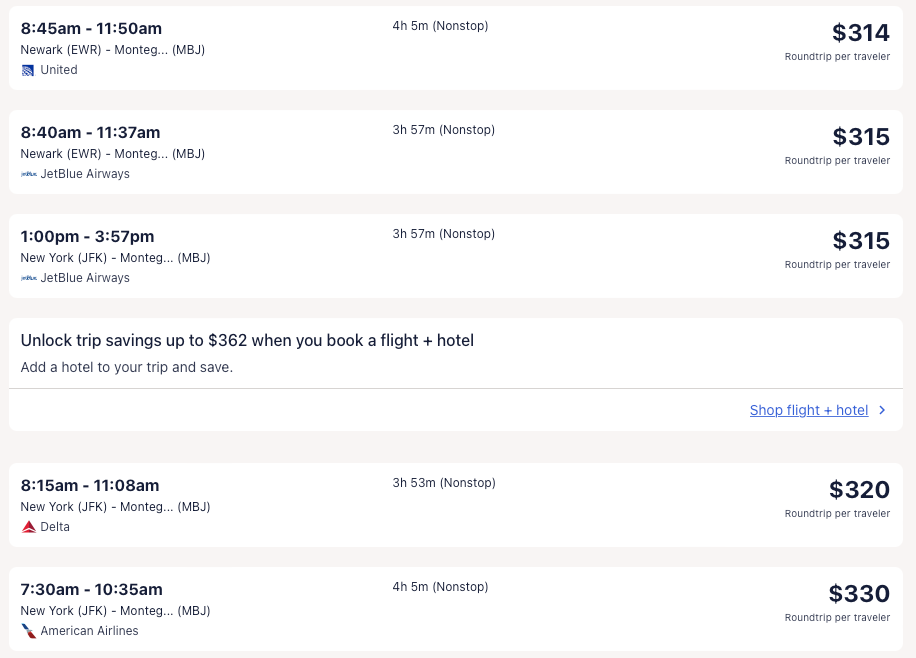916x658 pixels.
Task: Click the chevron next to Shop flight + hotel
Action: 882,410
